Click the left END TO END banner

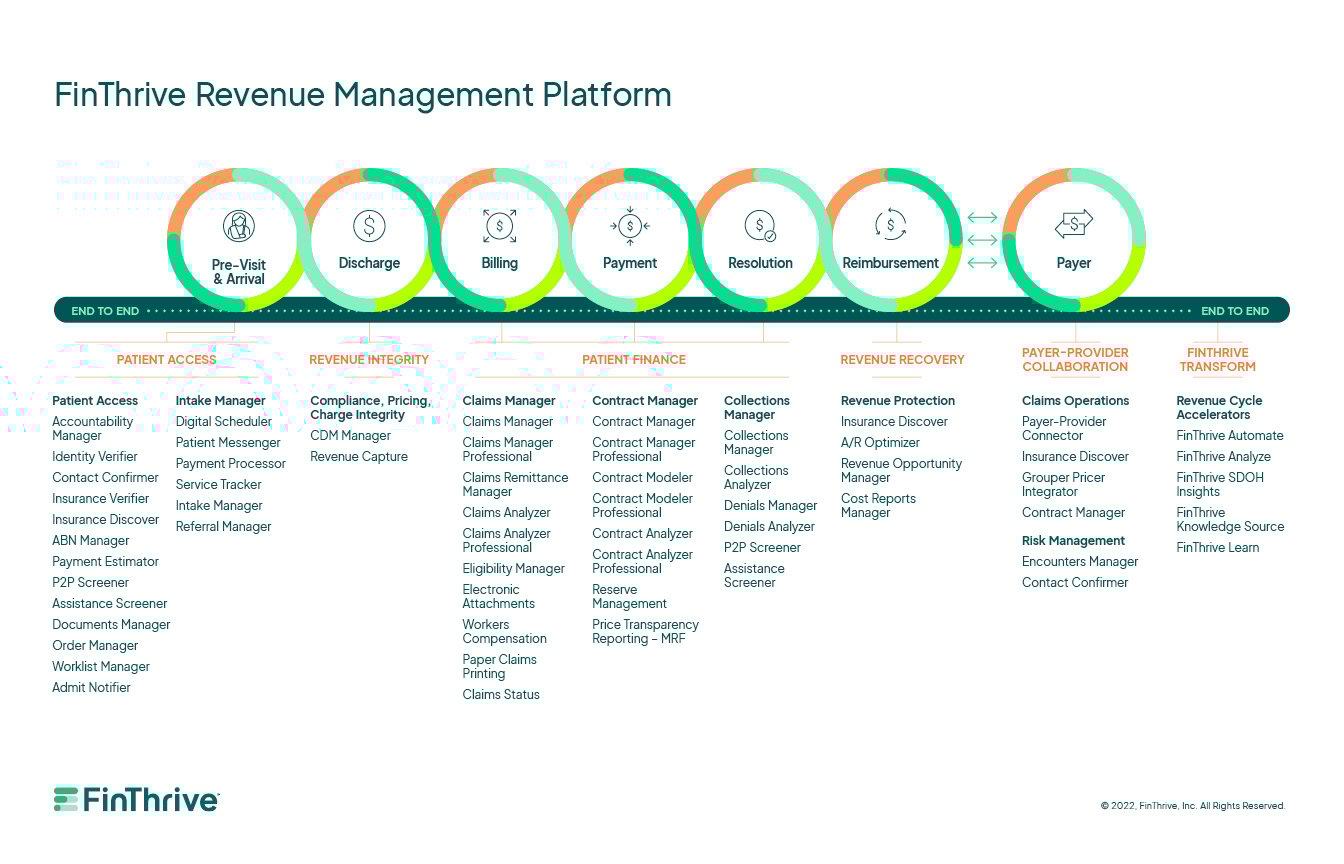pyautogui.click(x=104, y=311)
